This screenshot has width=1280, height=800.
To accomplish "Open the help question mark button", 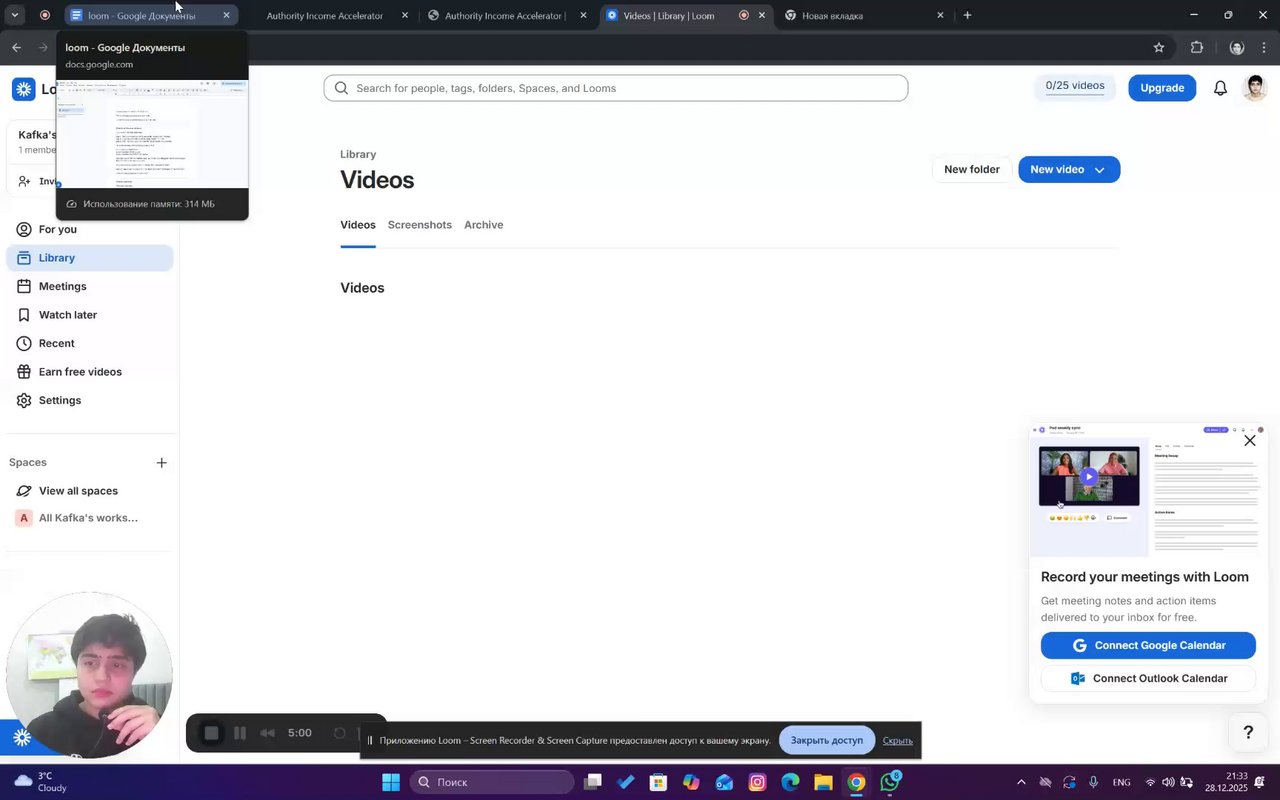I will 1247,732.
